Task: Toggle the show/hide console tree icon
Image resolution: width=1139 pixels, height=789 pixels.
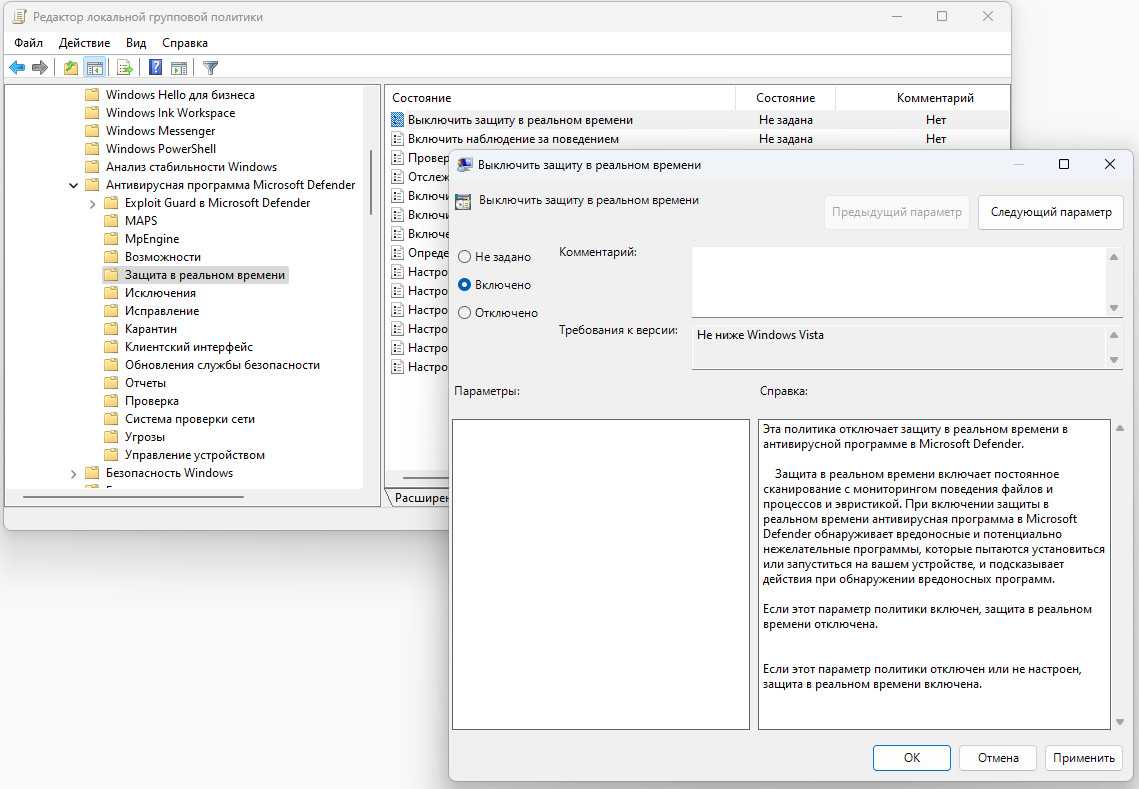Action: tap(94, 68)
